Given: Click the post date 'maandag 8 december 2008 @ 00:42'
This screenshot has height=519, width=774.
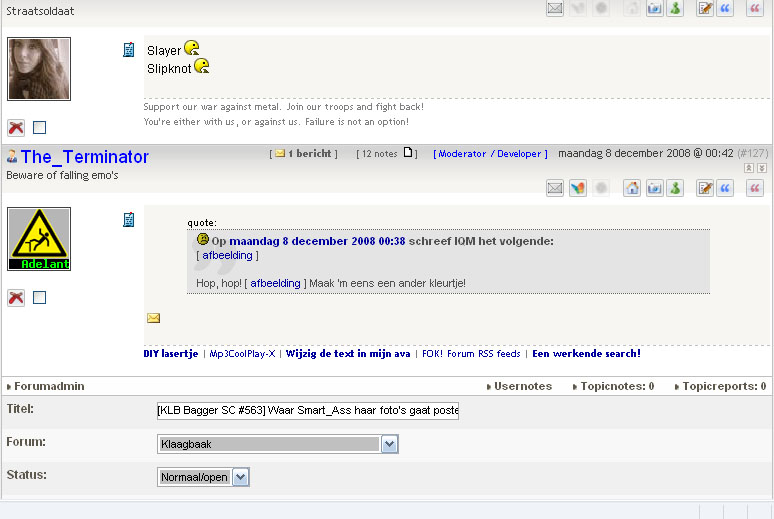Looking at the screenshot, I should (646, 153).
